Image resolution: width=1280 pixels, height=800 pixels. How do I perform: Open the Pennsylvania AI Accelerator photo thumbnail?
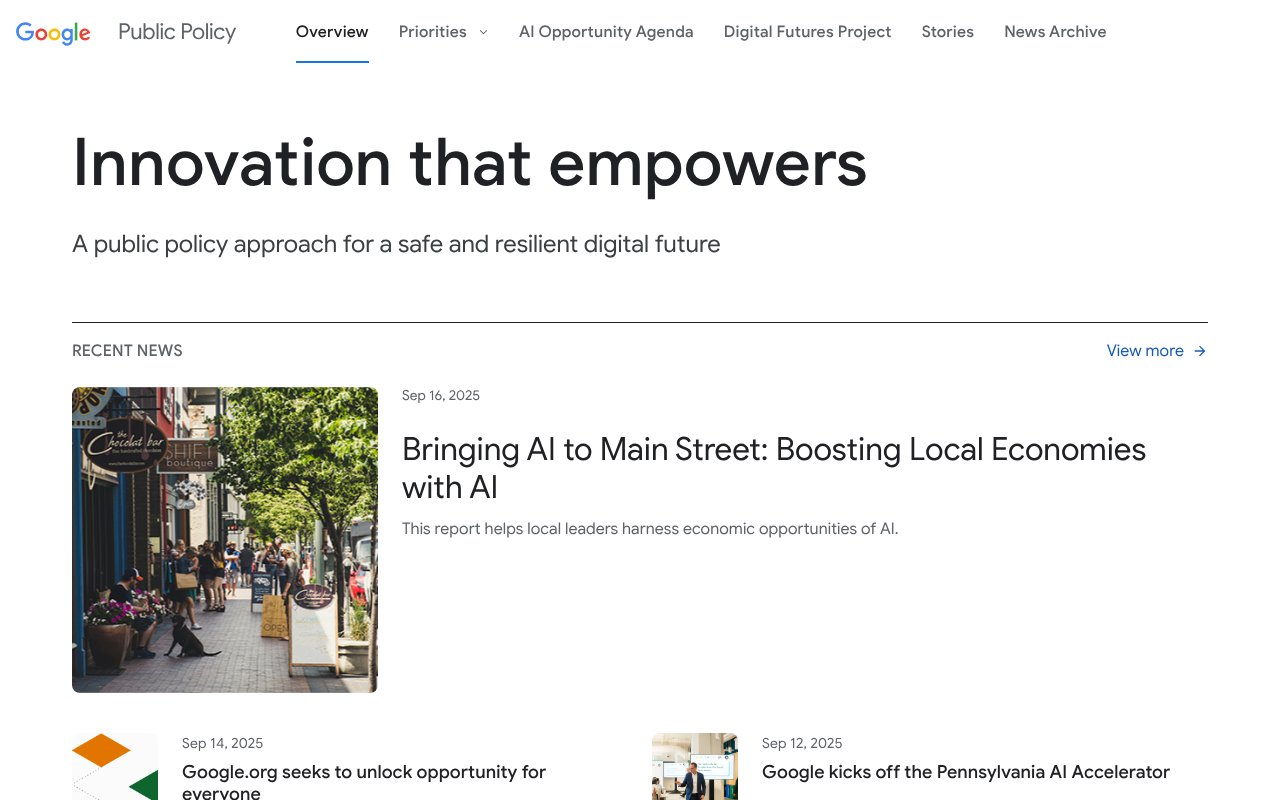pos(695,767)
